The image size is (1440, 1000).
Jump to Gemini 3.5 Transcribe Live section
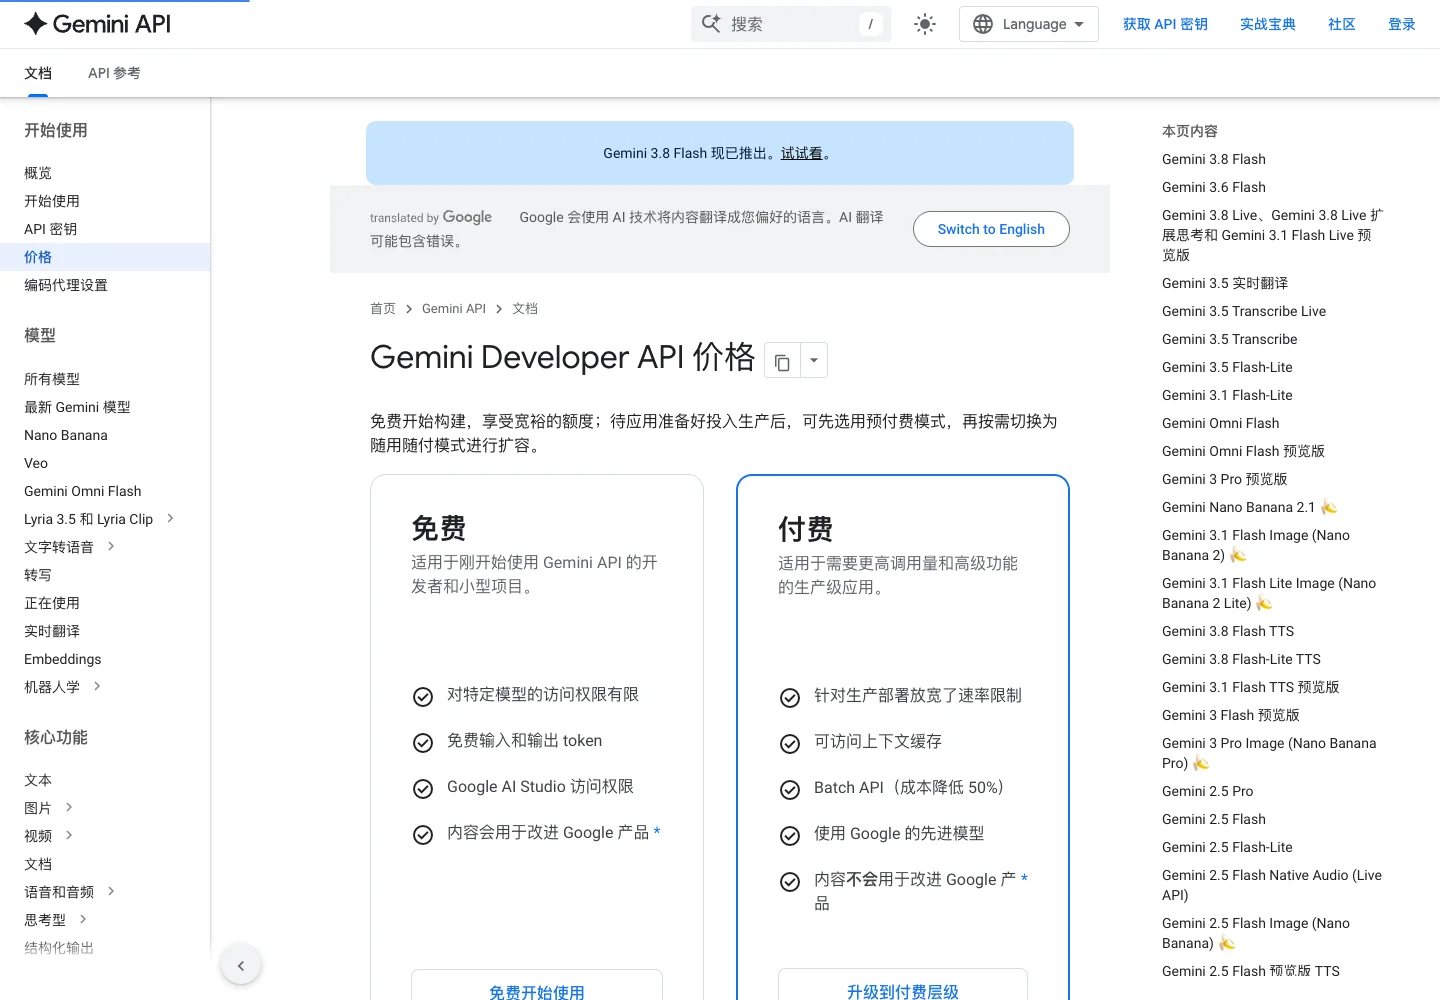[1244, 311]
